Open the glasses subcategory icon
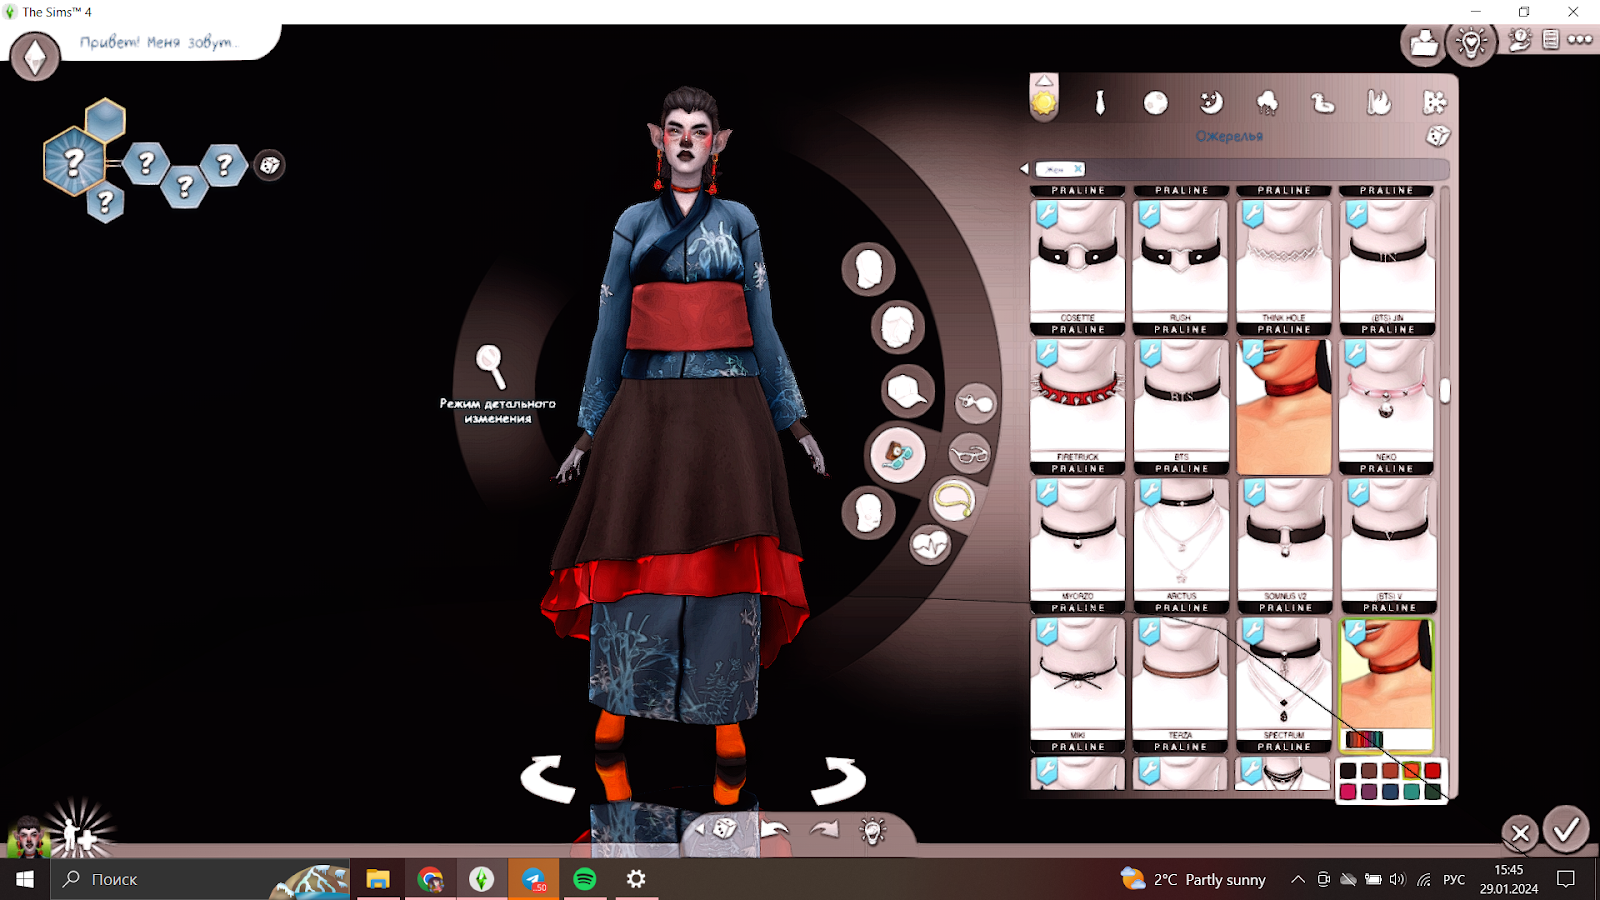This screenshot has height=900, width=1600. pos(968,455)
